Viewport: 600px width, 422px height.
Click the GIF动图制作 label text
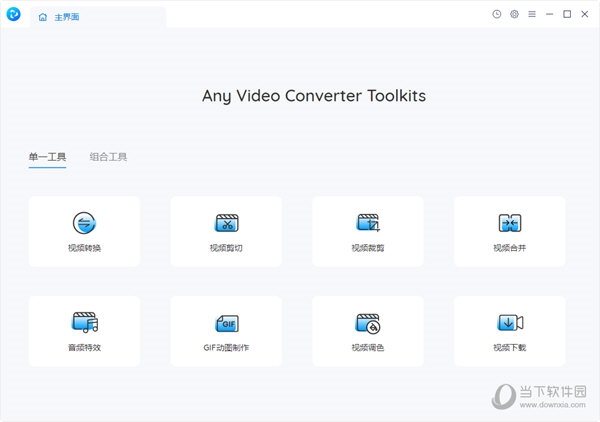tap(226, 347)
